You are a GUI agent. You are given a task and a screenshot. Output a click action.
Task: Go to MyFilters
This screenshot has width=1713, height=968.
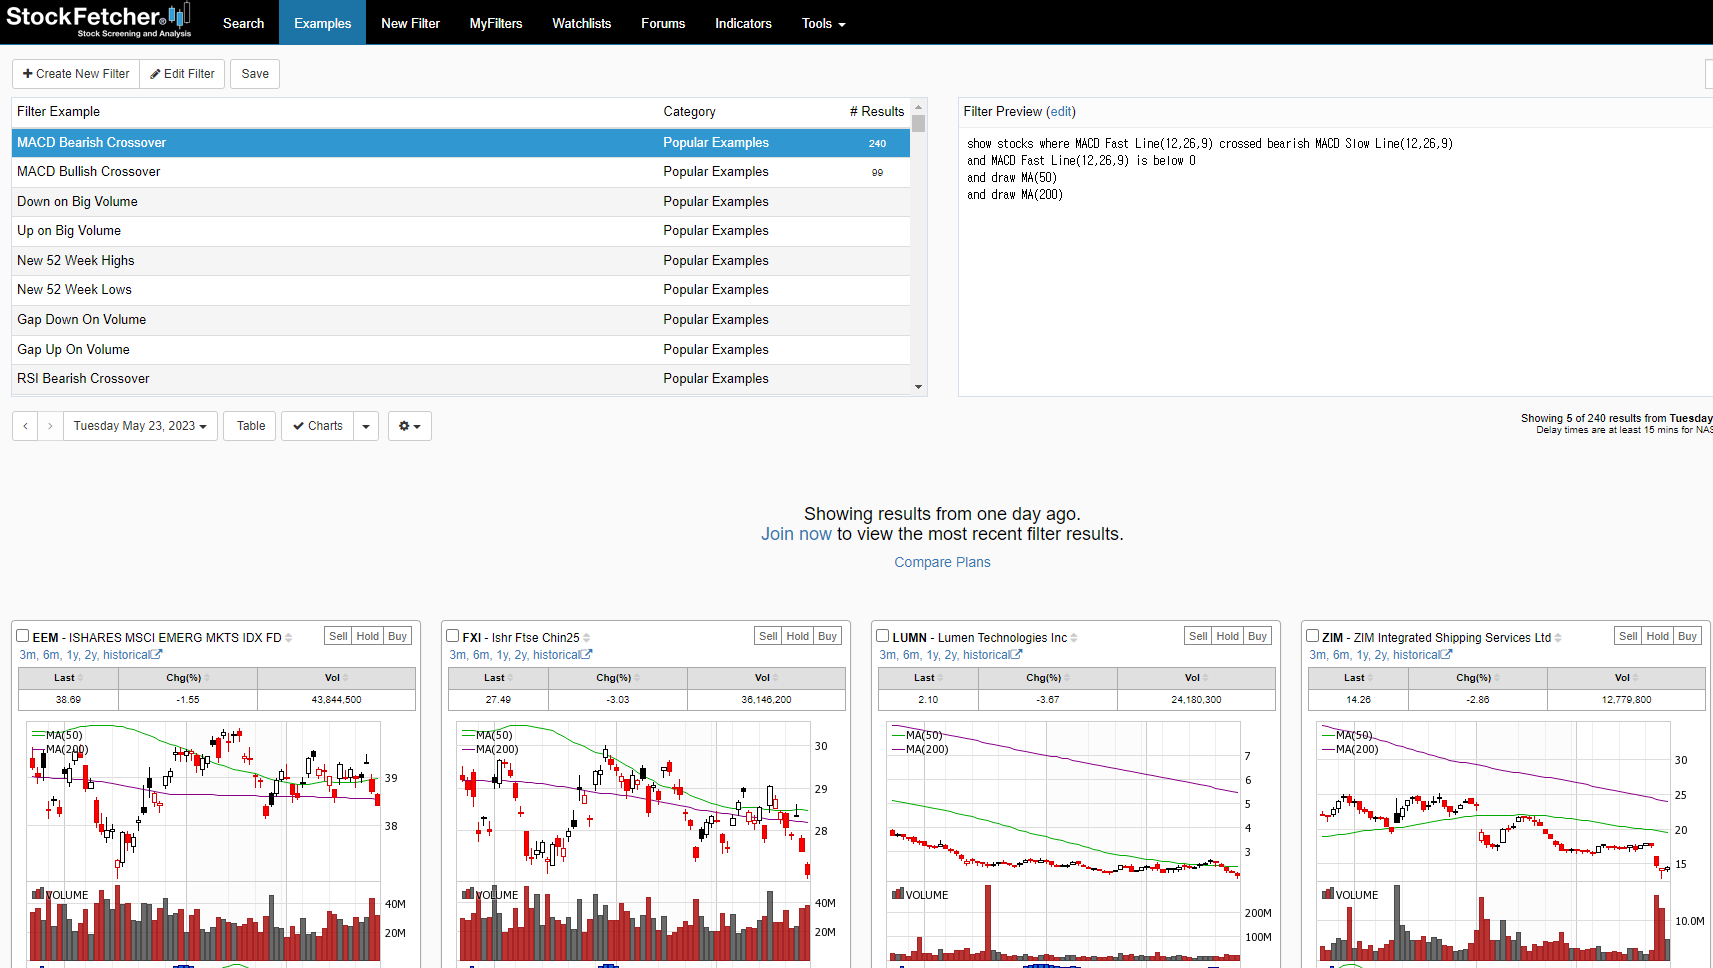[496, 23]
